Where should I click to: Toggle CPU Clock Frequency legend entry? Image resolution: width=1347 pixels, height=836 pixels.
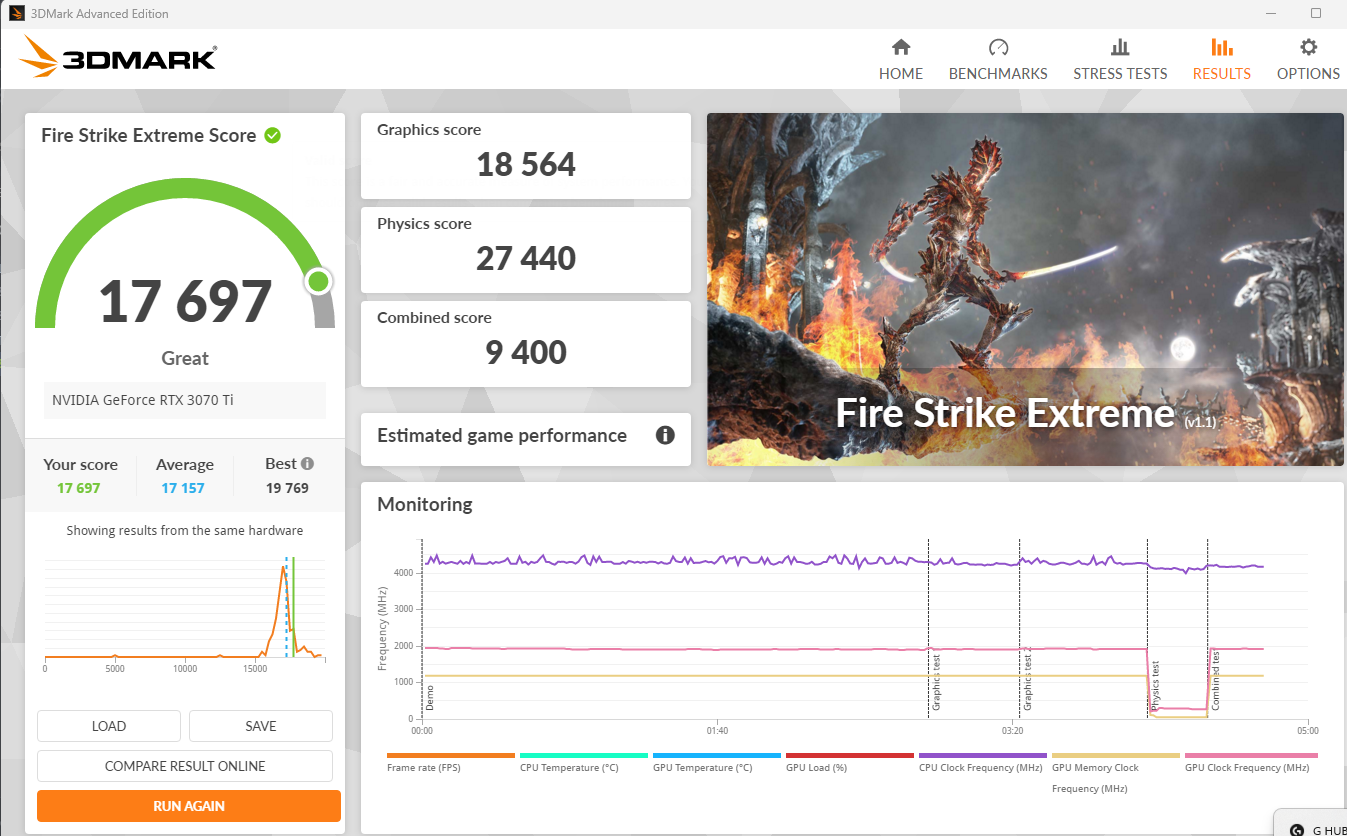(x=983, y=763)
